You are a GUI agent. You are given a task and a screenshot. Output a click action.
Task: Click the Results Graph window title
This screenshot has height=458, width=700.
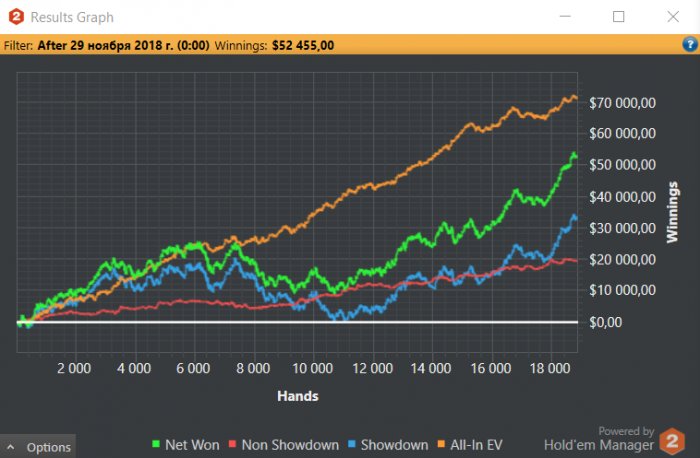[x=72, y=17]
